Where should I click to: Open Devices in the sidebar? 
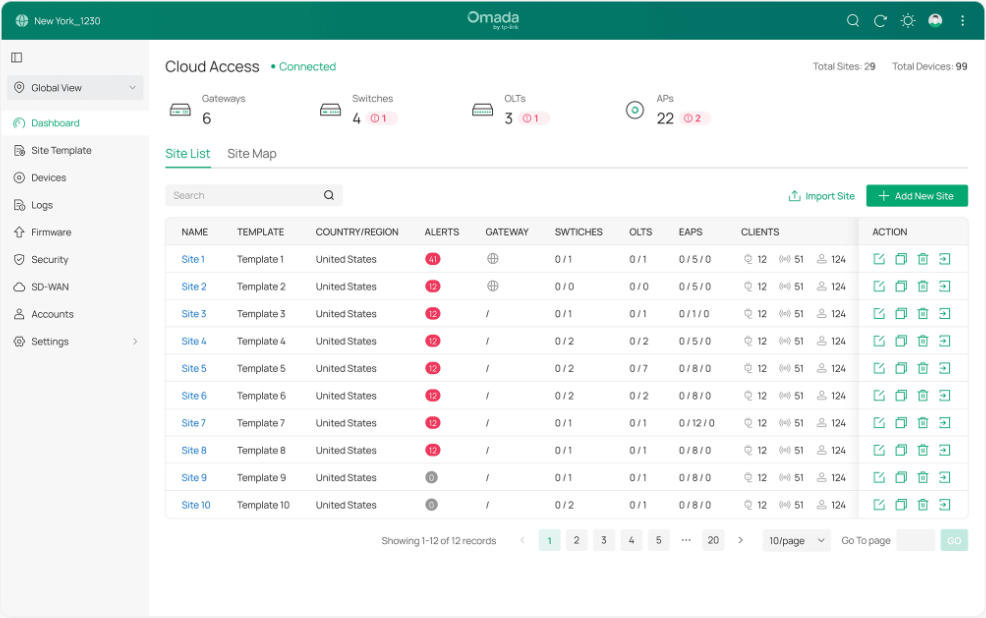[48, 178]
